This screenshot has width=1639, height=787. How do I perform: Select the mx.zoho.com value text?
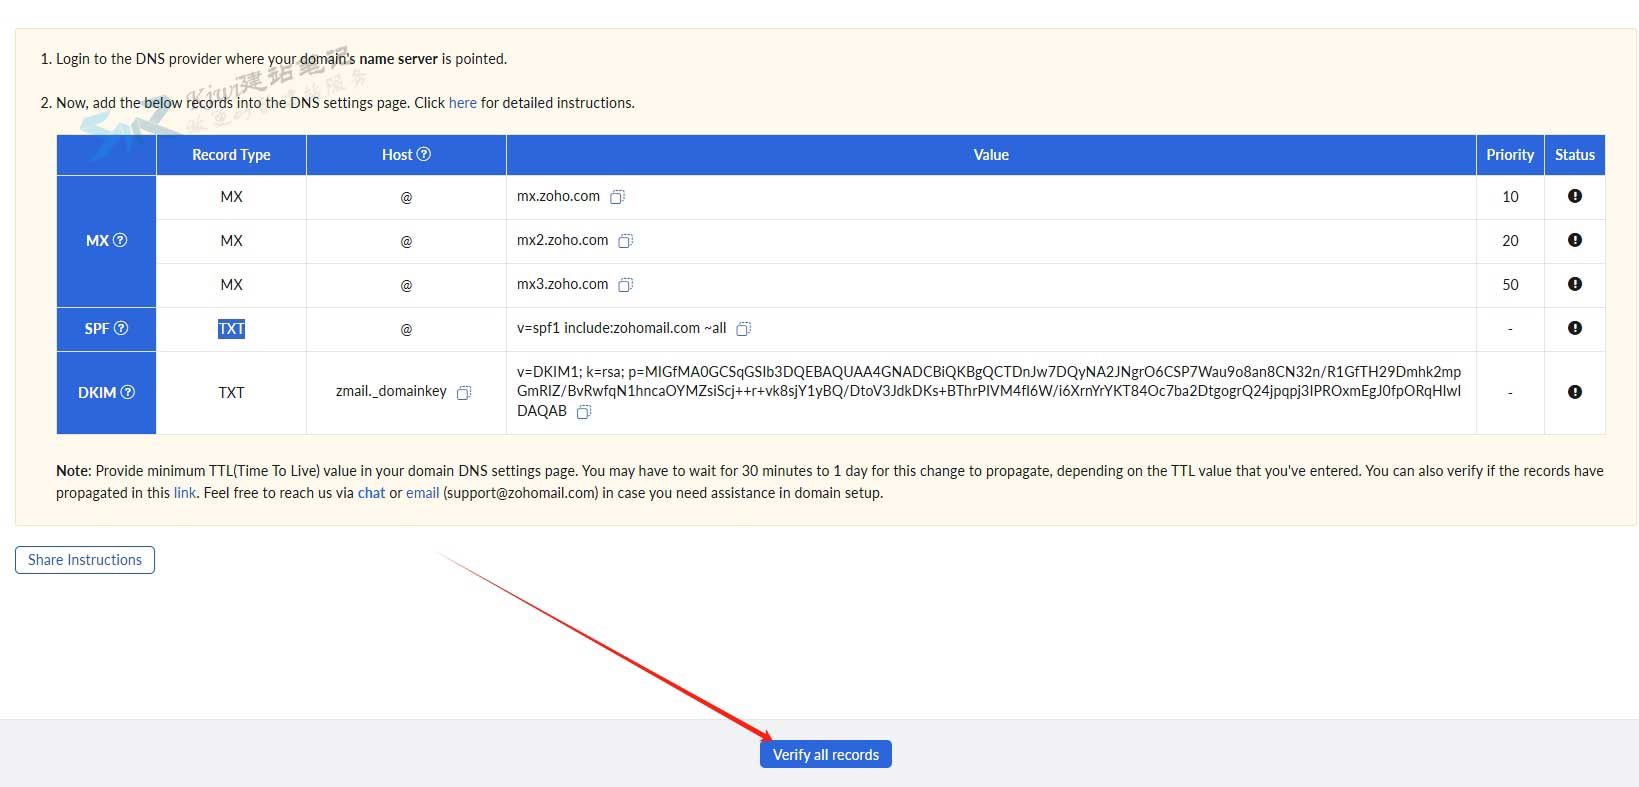558,197
